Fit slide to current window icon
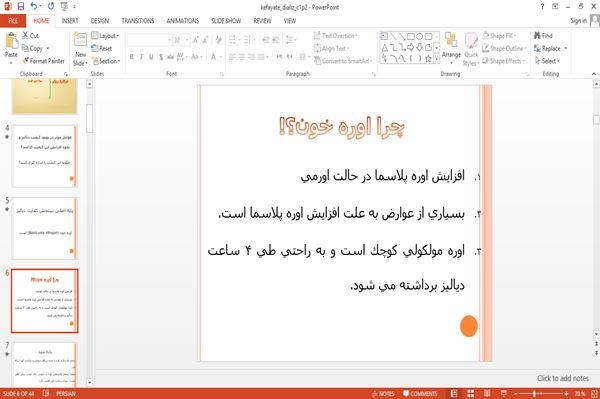600x399 pixels. pyautogui.click(x=594, y=394)
